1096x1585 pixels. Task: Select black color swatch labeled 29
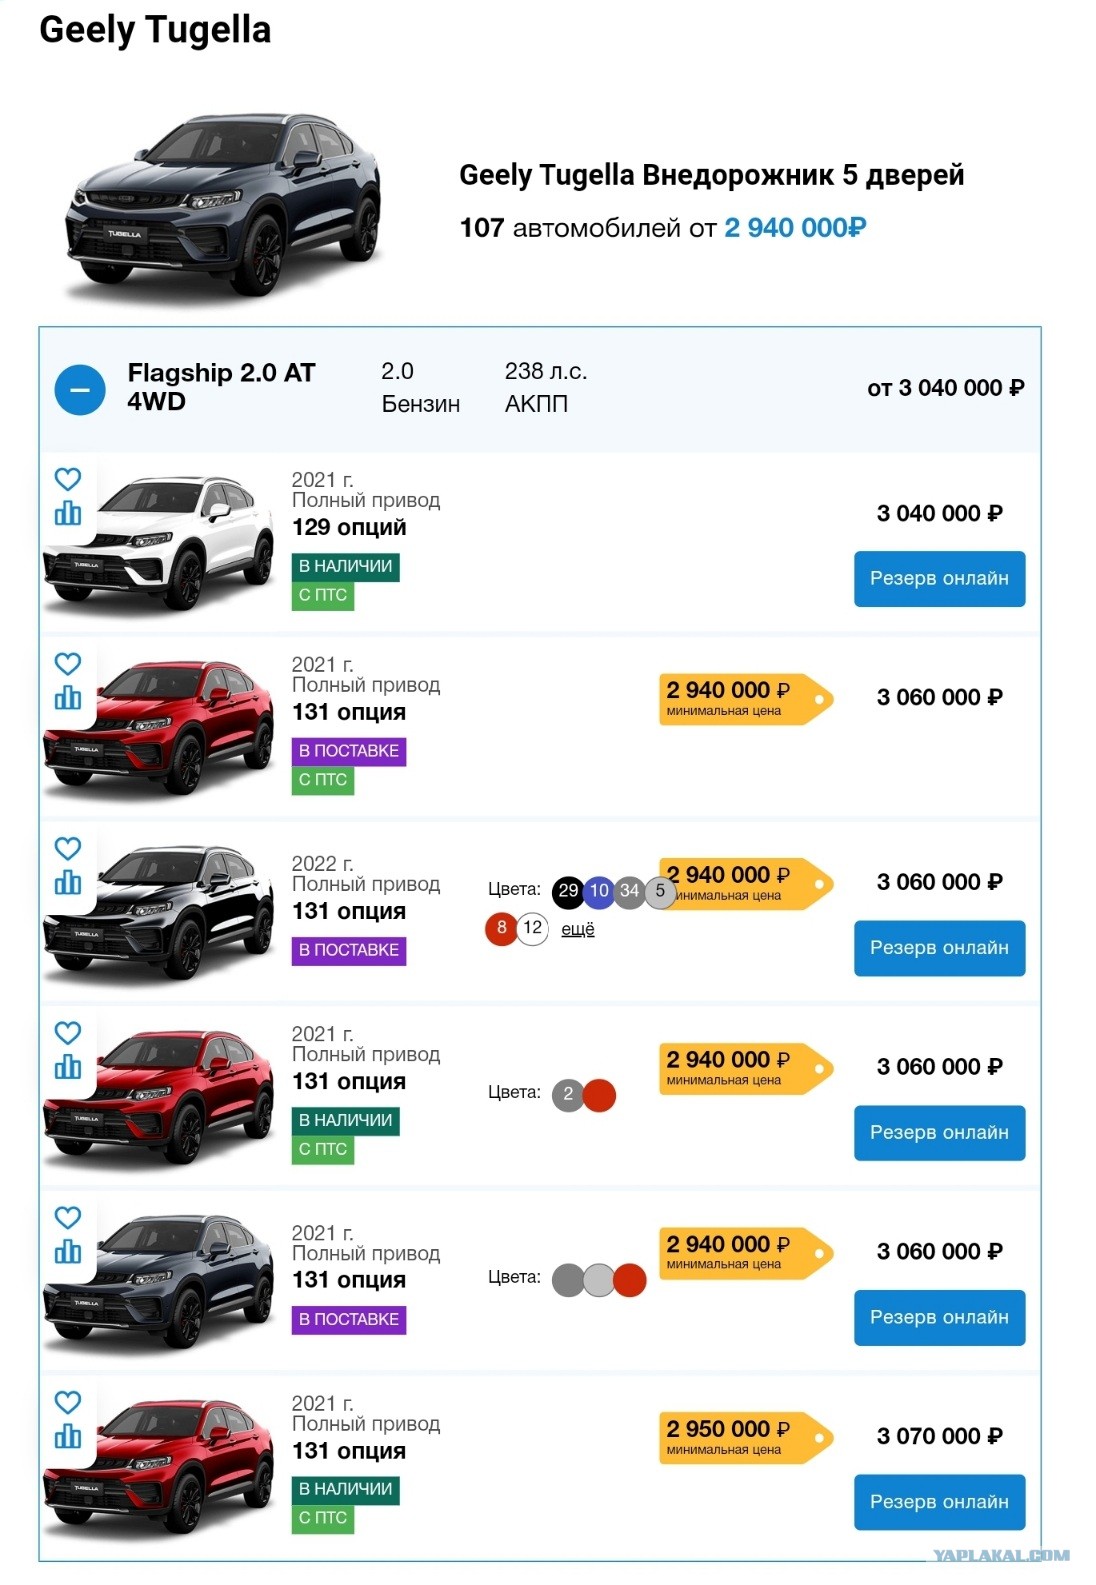568,890
